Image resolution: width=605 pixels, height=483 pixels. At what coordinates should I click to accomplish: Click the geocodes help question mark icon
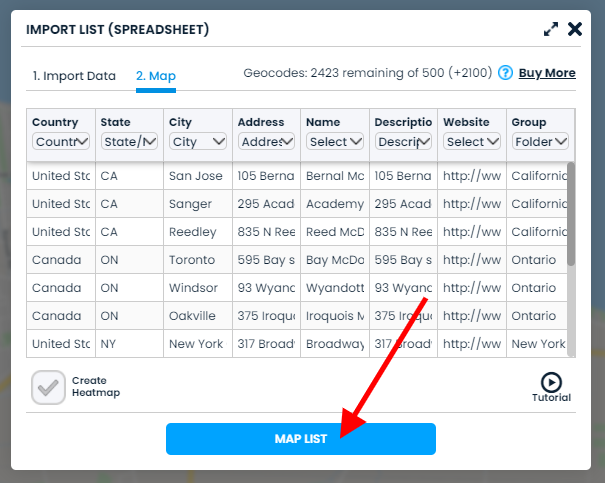tap(505, 73)
